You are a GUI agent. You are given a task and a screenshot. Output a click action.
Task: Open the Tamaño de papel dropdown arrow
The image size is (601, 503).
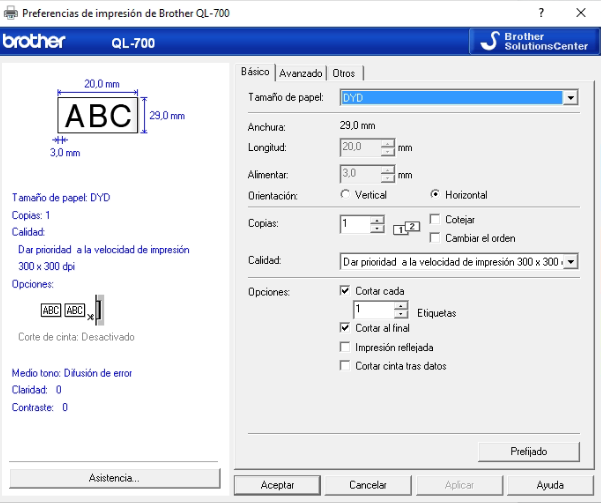click(x=570, y=98)
